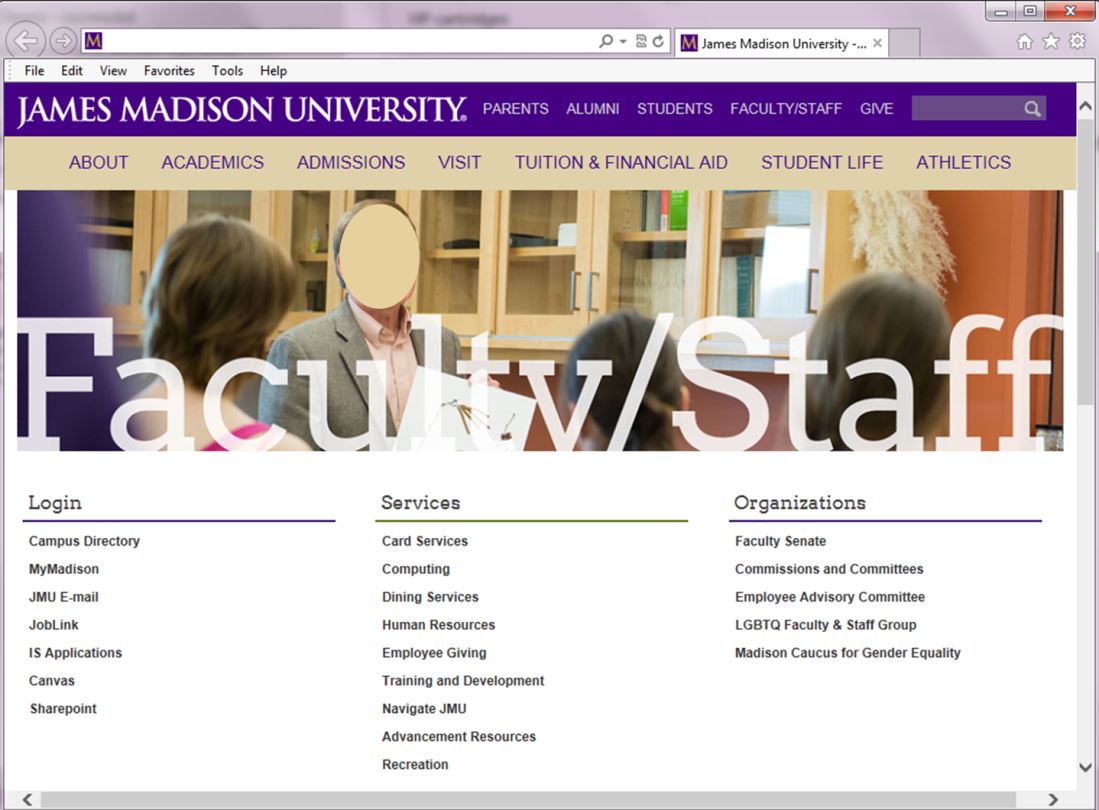1099x810 pixels.
Task: Open the IS Applications link
Action: point(75,653)
